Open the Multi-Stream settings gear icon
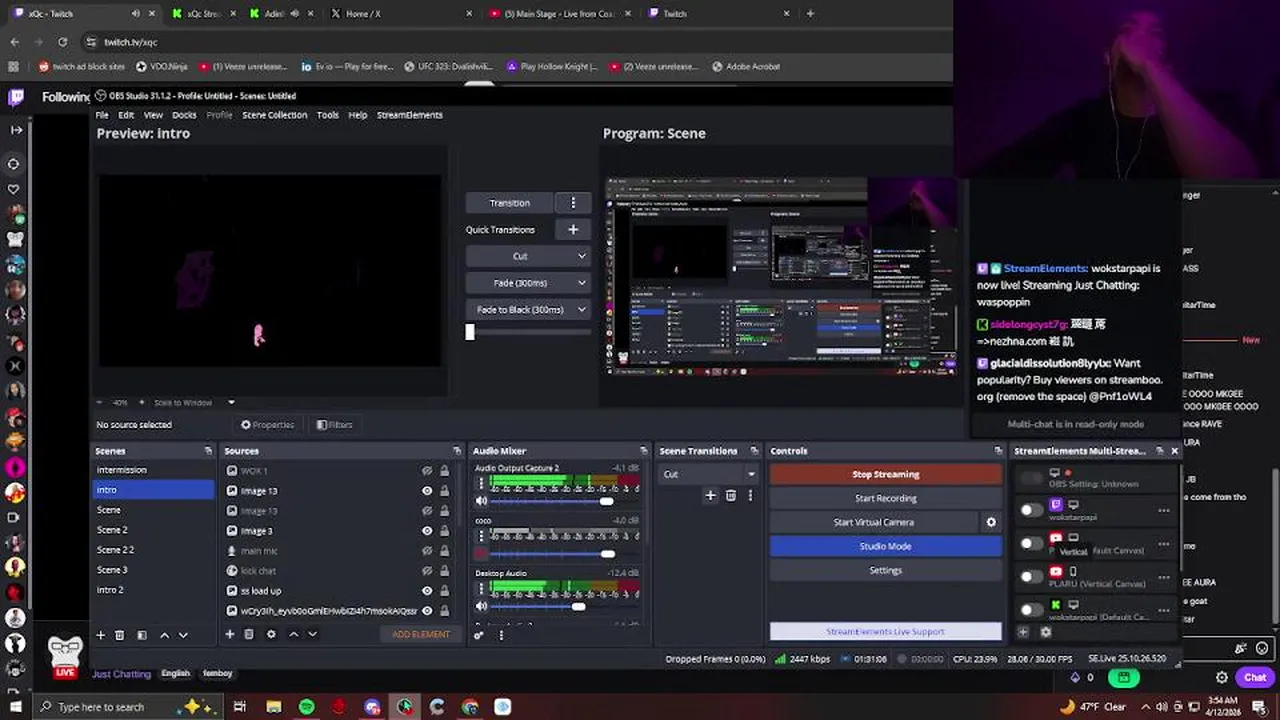This screenshot has width=1280, height=720. pyautogui.click(x=1046, y=632)
